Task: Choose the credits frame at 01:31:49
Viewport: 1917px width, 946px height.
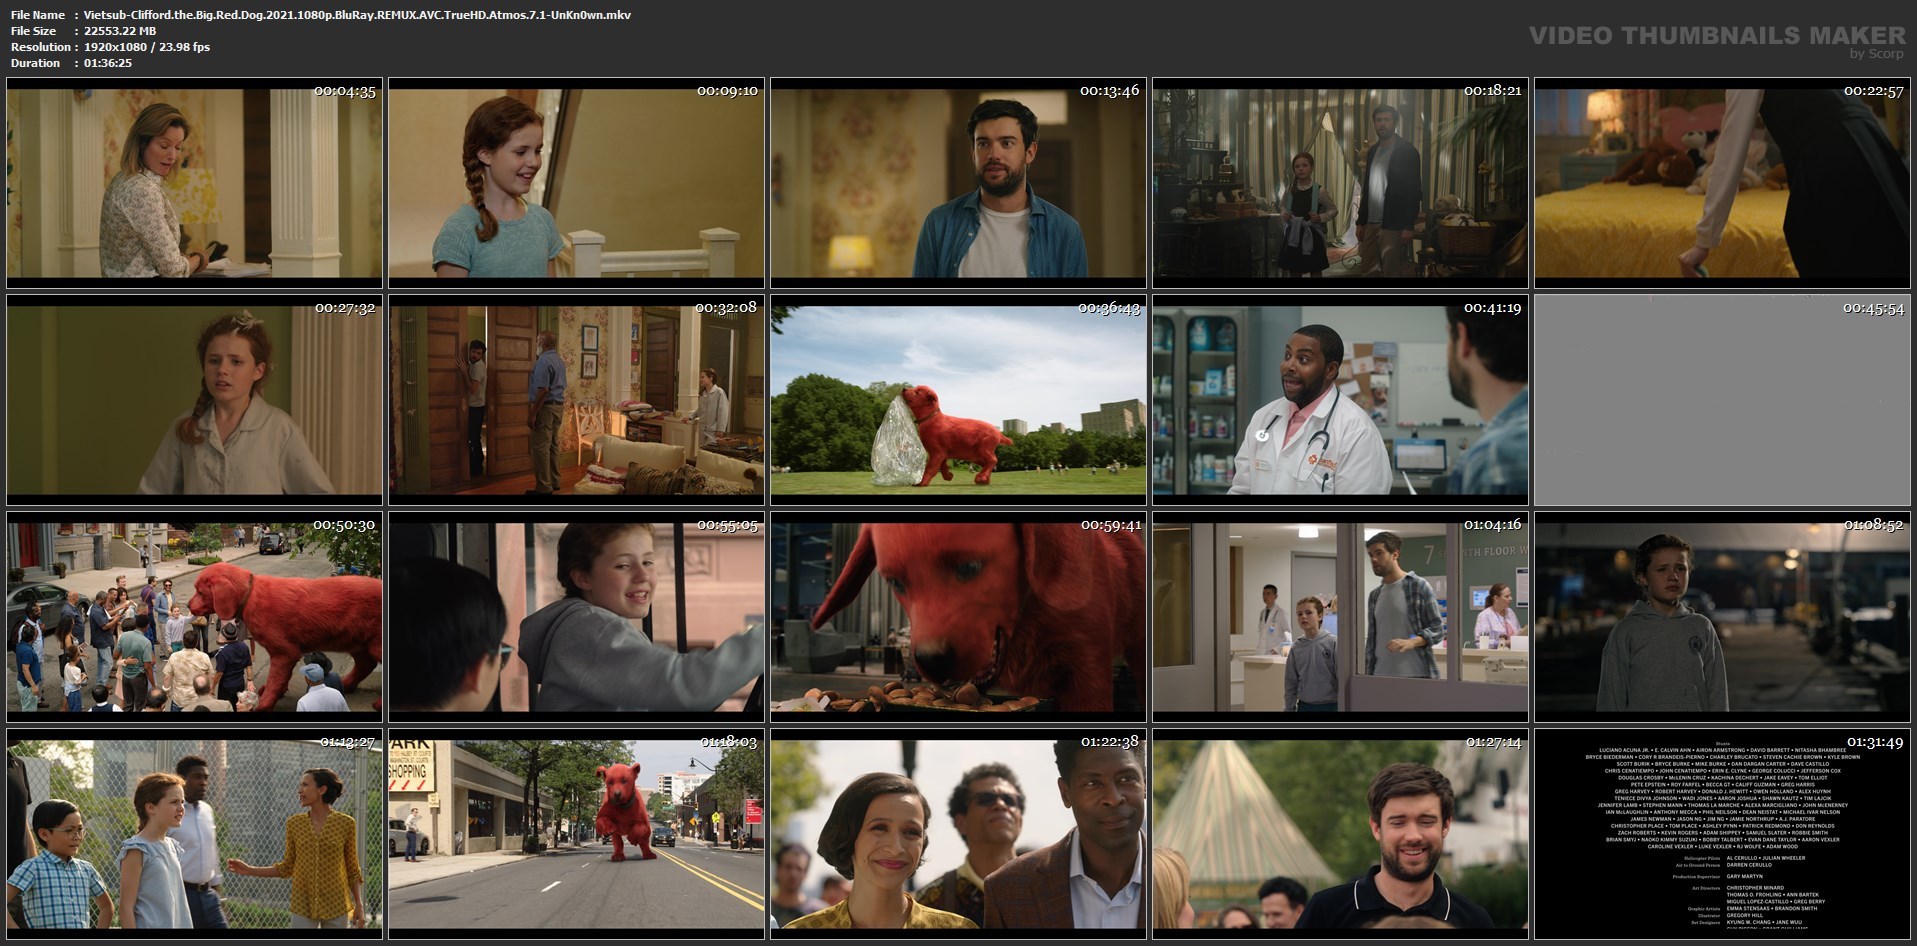Action: click(1723, 834)
